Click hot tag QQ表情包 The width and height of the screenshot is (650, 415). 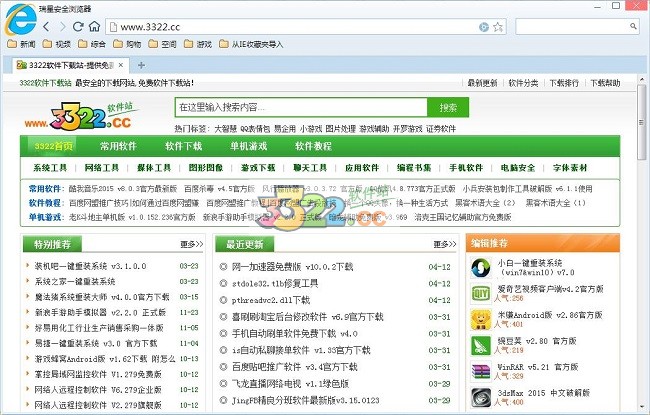(x=255, y=129)
